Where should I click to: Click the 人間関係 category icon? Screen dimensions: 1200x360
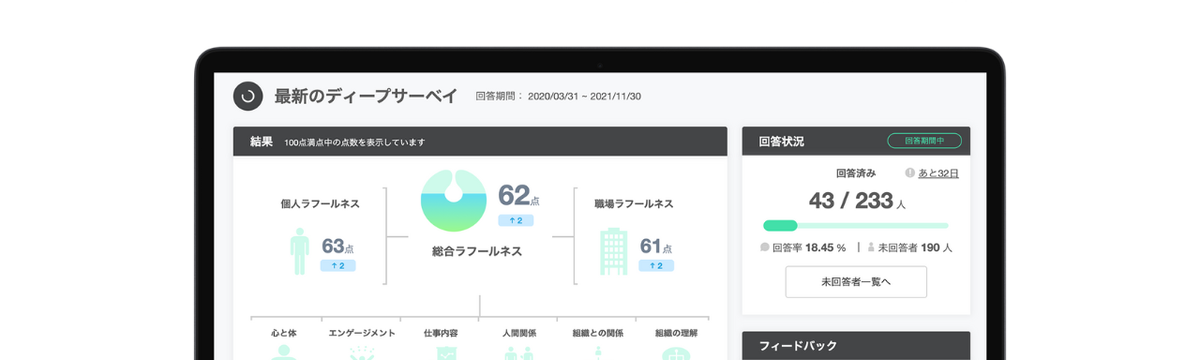518,353
